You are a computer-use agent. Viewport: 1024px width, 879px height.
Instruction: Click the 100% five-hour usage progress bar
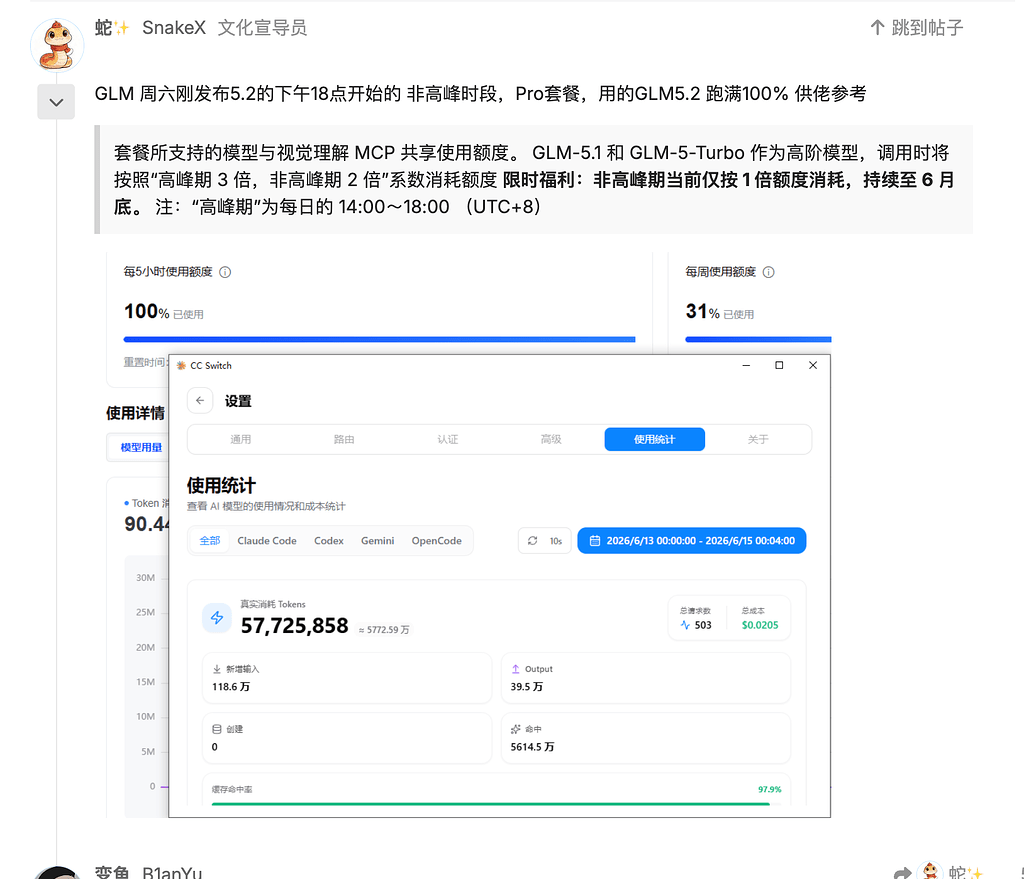click(379, 339)
